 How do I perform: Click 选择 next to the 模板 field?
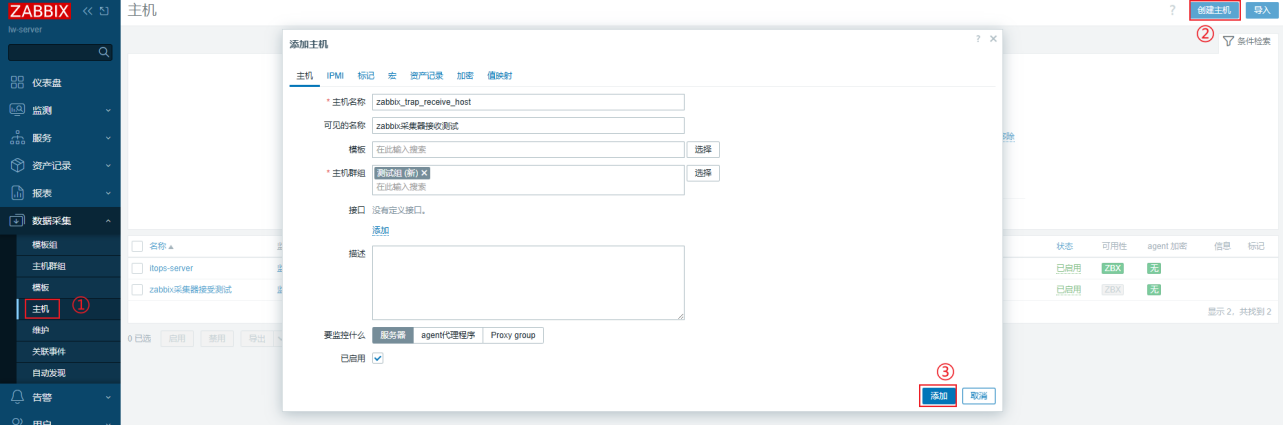703,149
